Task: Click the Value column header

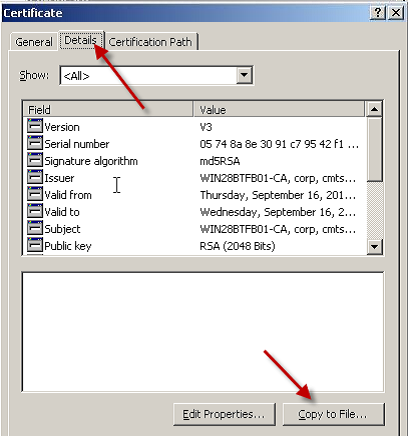Action: point(279,109)
